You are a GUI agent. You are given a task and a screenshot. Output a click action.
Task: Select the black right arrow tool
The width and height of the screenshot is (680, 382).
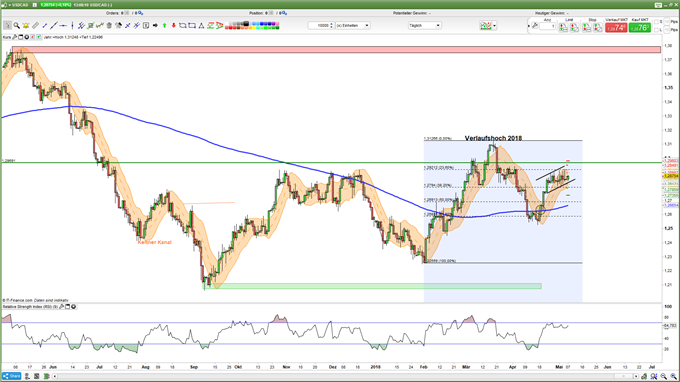click(155, 26)
